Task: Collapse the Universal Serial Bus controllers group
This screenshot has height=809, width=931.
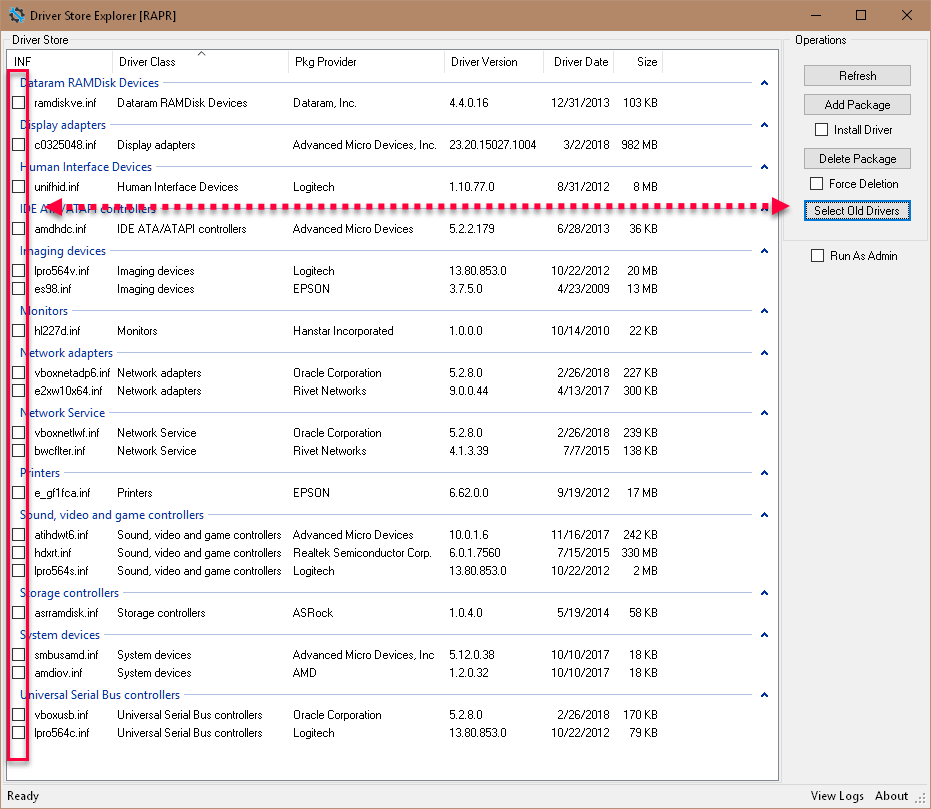Action: pos(764,695)
